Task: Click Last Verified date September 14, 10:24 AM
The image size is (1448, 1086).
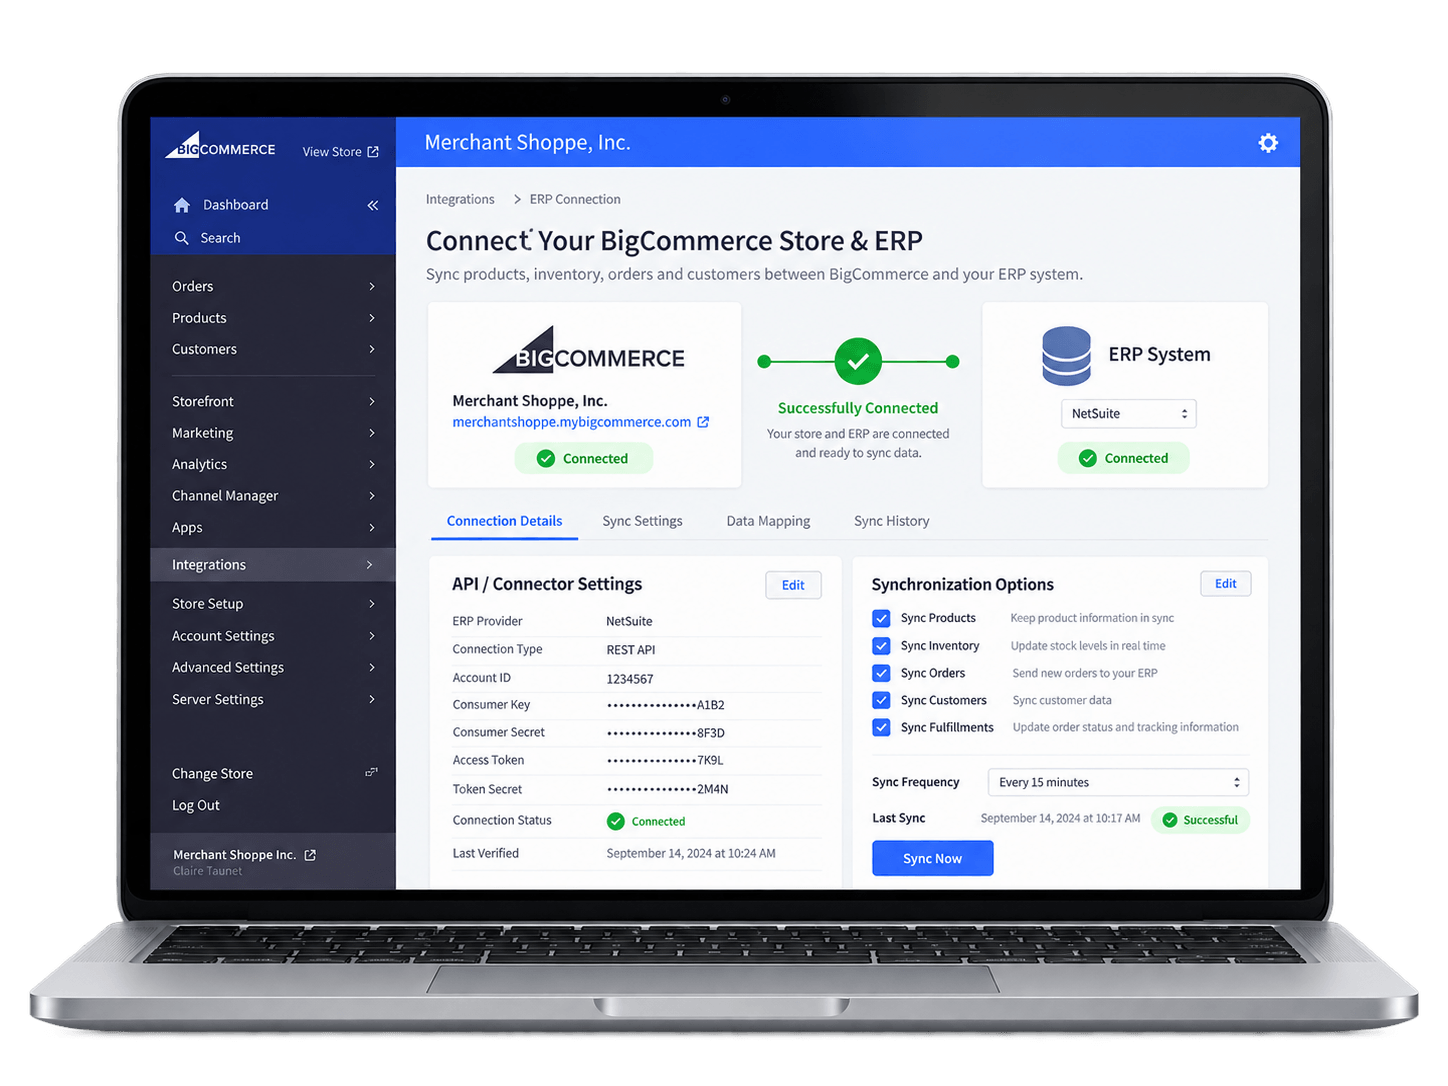Action: 691,853
